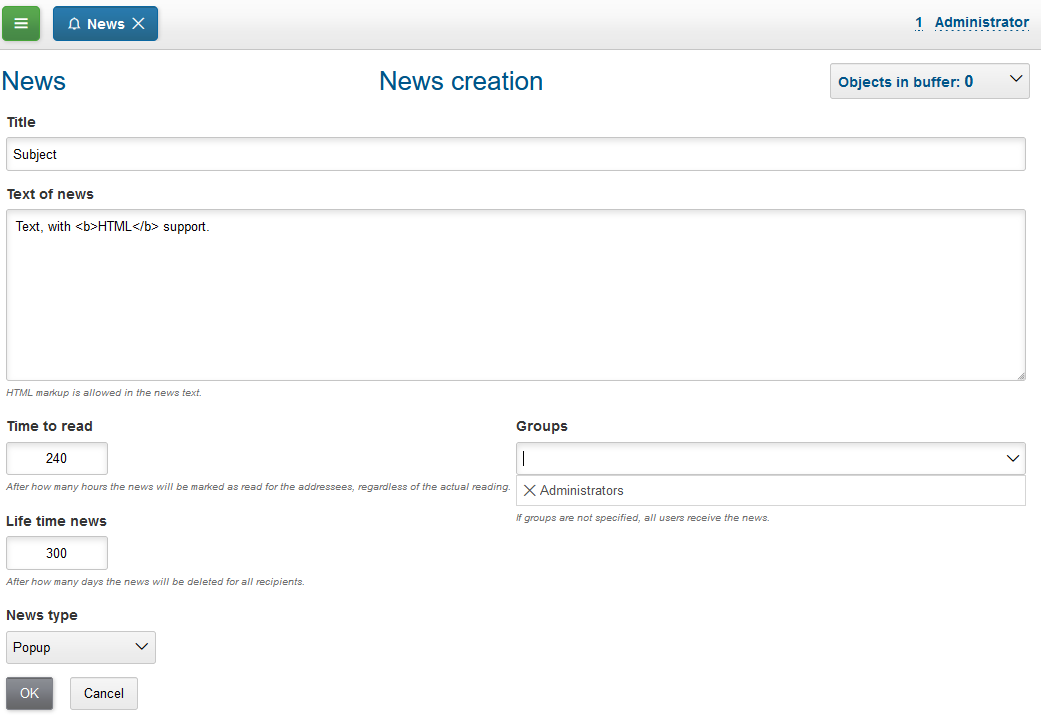Click the "1" link beside Administrator
Viewport: 1041px width, 721px height.
(x=918, y=22)
